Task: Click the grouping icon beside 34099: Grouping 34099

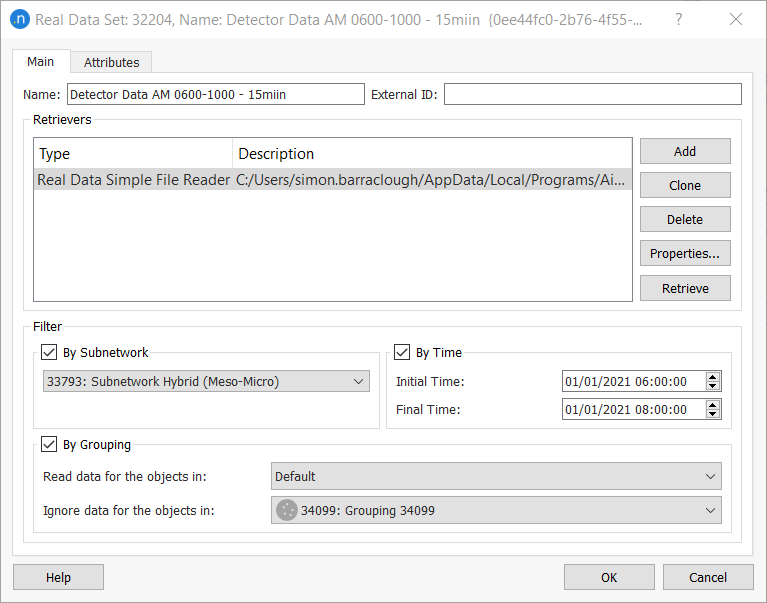Action: 287,510
